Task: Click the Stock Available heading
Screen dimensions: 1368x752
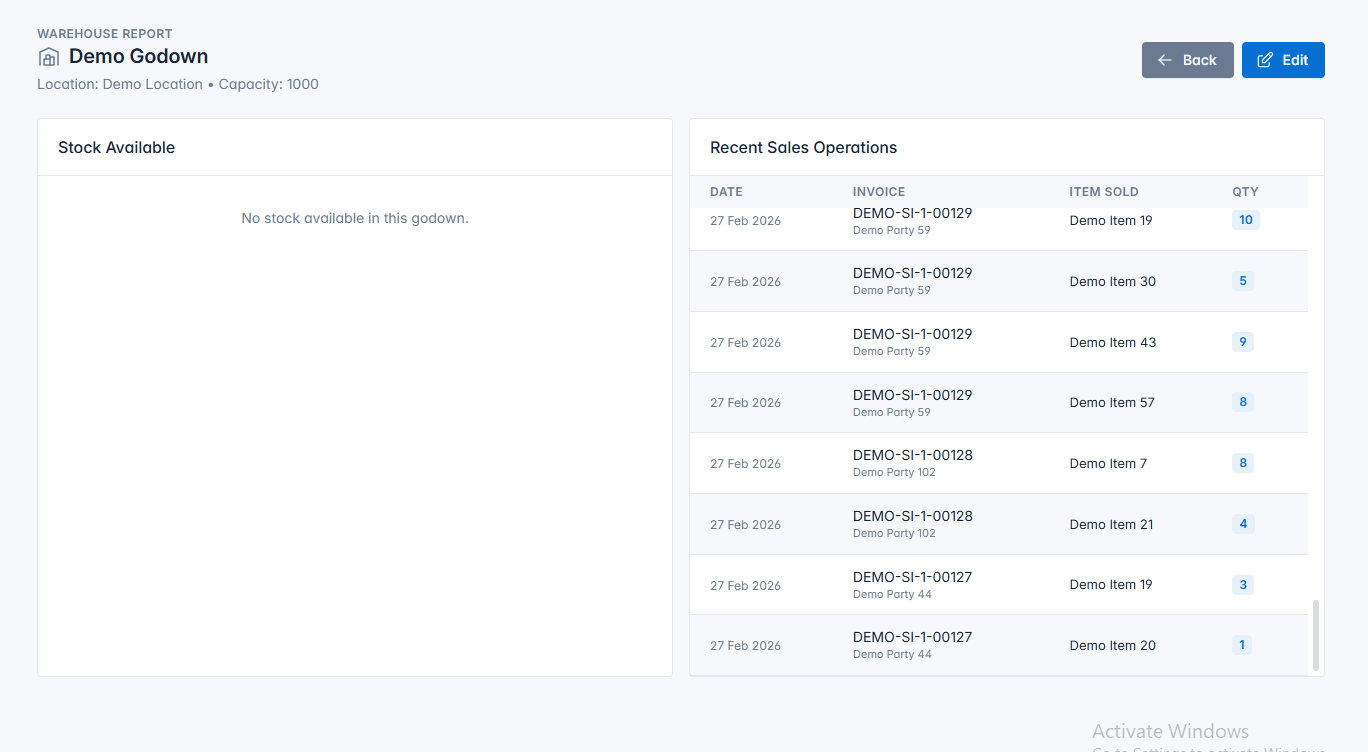Action: [x=116, y=147]
